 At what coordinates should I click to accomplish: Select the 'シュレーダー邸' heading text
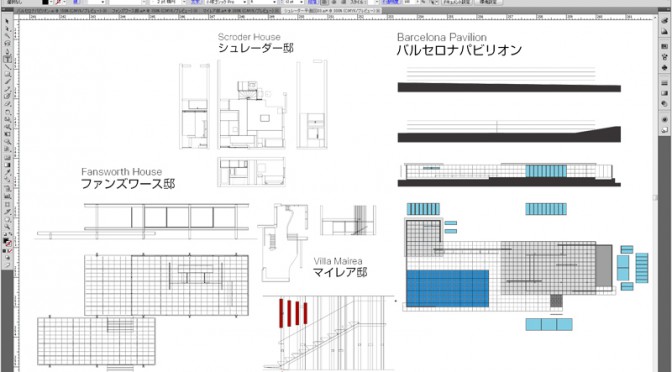pos(256,48)
